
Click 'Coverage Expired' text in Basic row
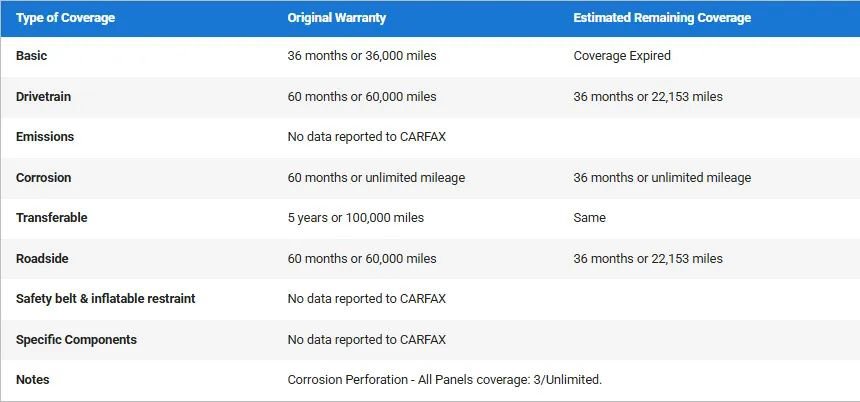tap(622, 56)
